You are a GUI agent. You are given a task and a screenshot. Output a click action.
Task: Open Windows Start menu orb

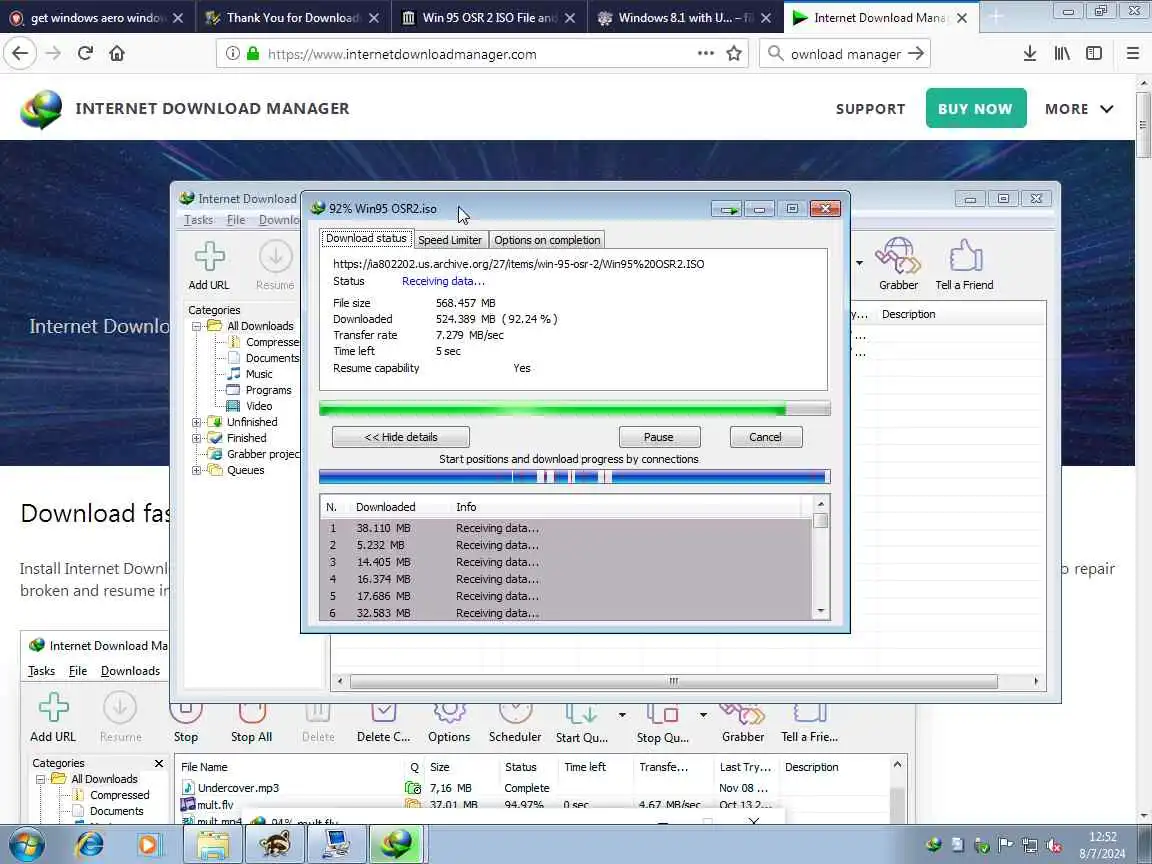[27, 844]
